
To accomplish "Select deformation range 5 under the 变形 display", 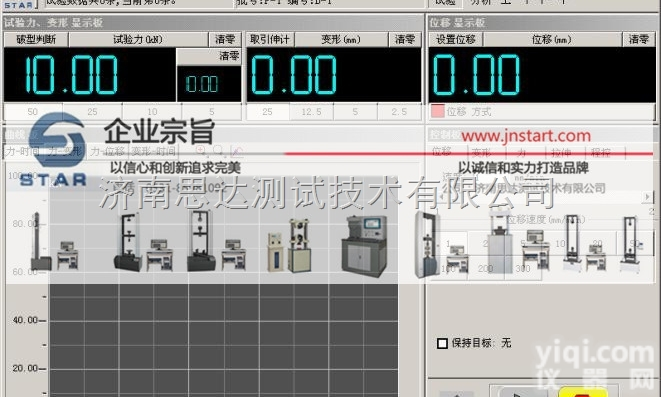I will pyautogui.click(x=355, y=112).
